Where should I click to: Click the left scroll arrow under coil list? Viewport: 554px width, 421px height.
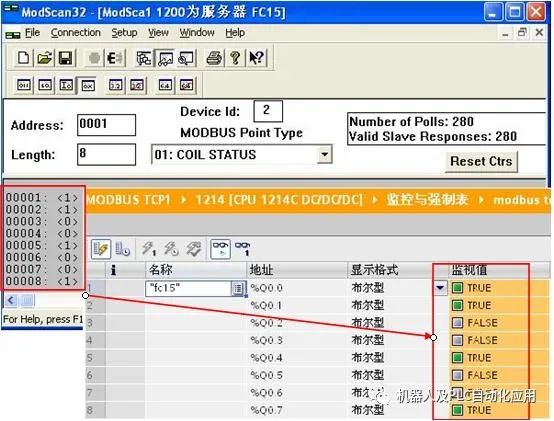tap(11, 301)
